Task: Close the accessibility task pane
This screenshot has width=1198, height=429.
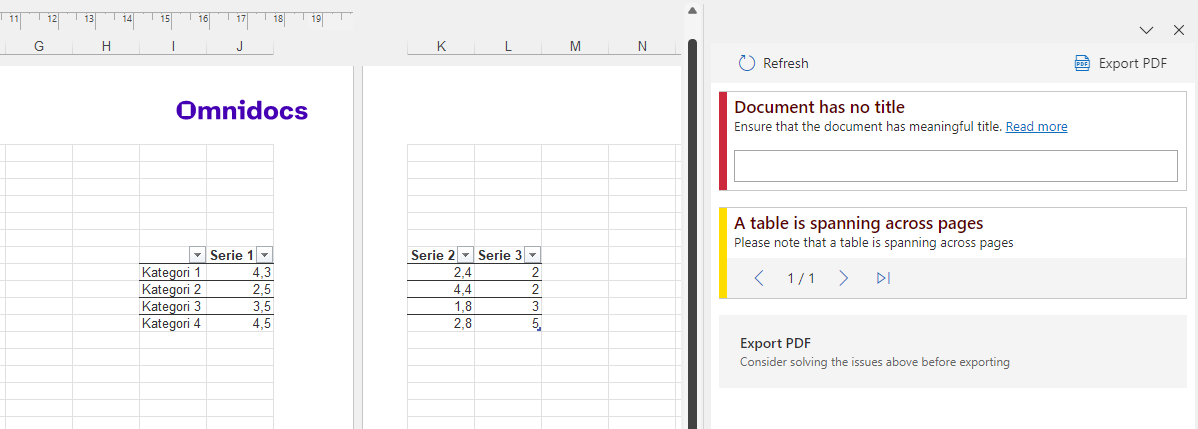Action: click(1178, 31)
